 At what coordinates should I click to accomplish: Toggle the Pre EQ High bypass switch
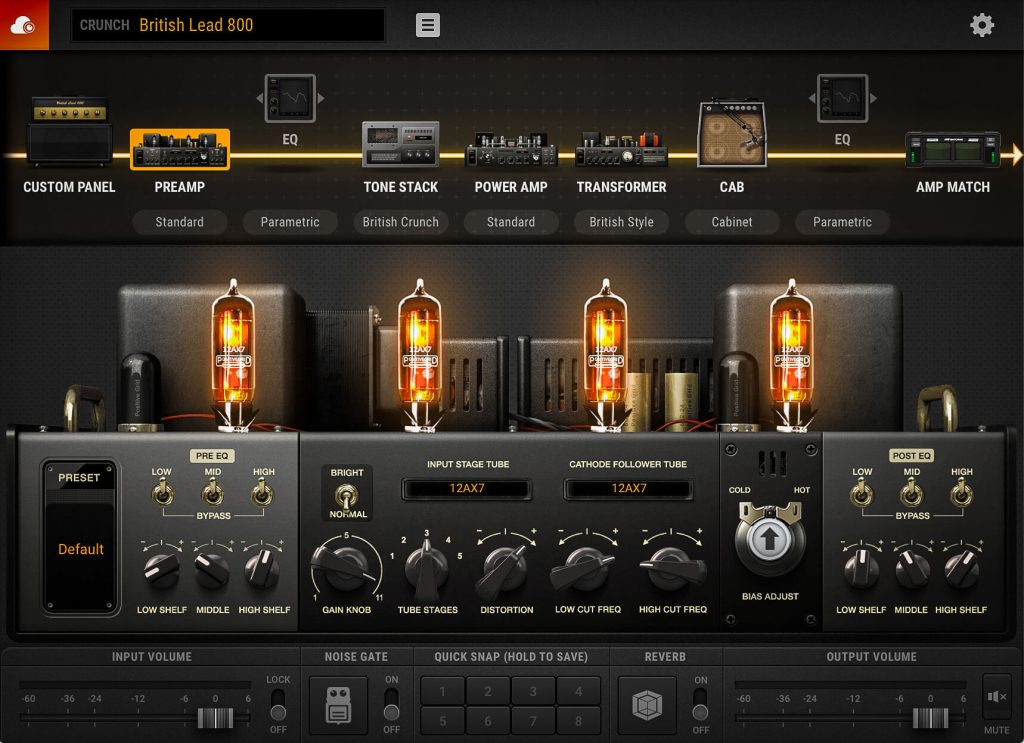click(x=263, y=493)
